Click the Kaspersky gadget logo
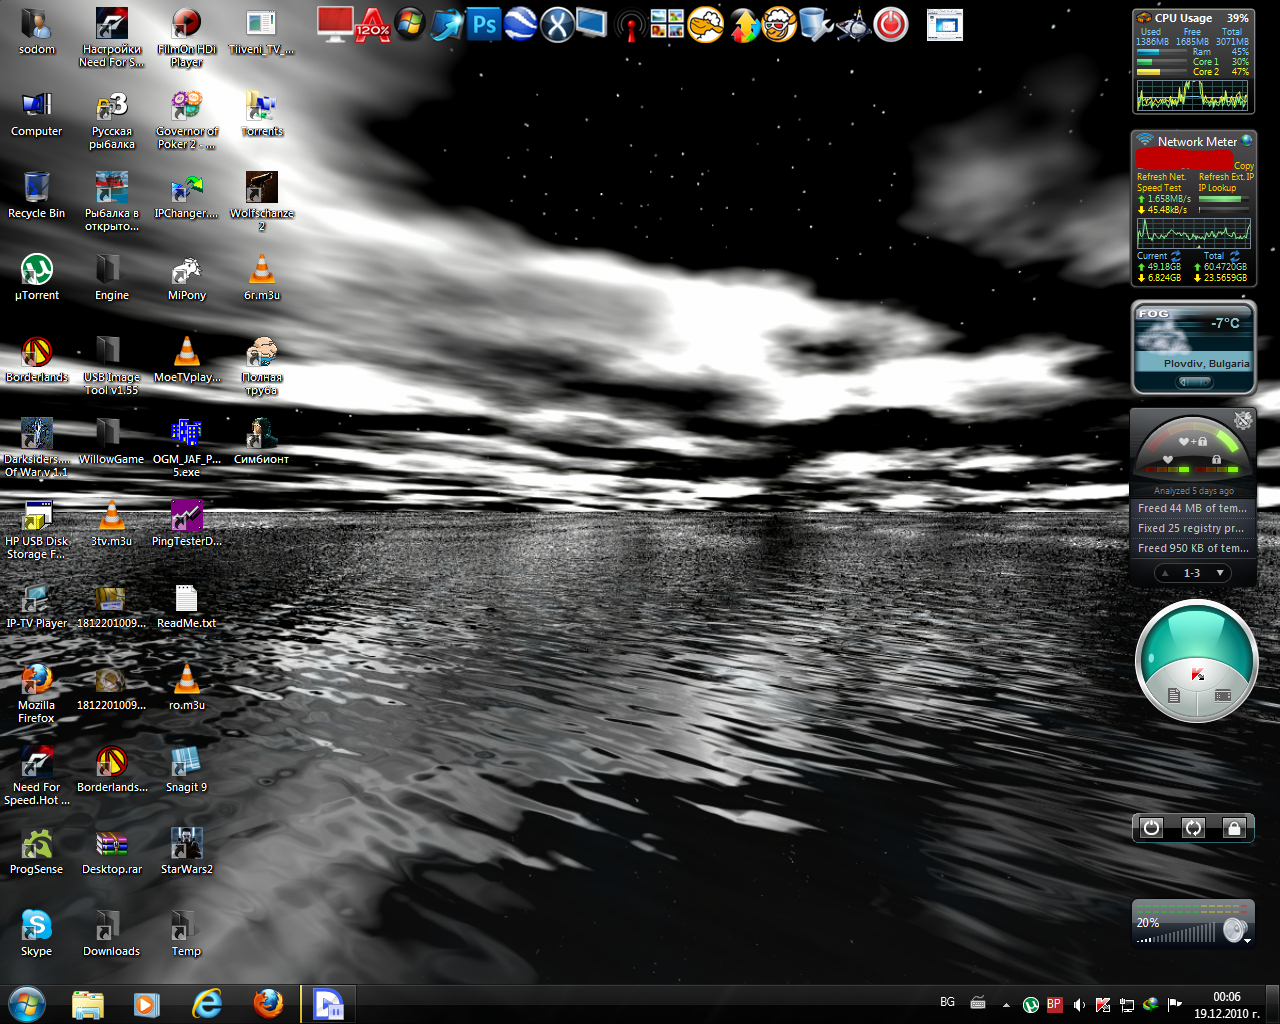This screenshot has height=1024, width=1280. point(1197,675)
